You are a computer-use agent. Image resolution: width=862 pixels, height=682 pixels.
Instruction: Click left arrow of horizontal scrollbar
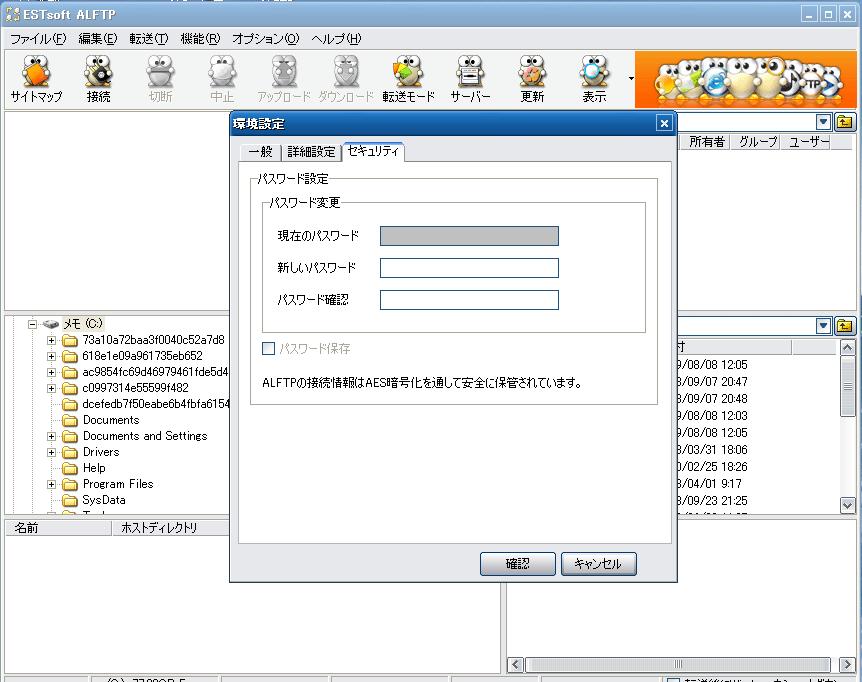[x=515, y=664]
